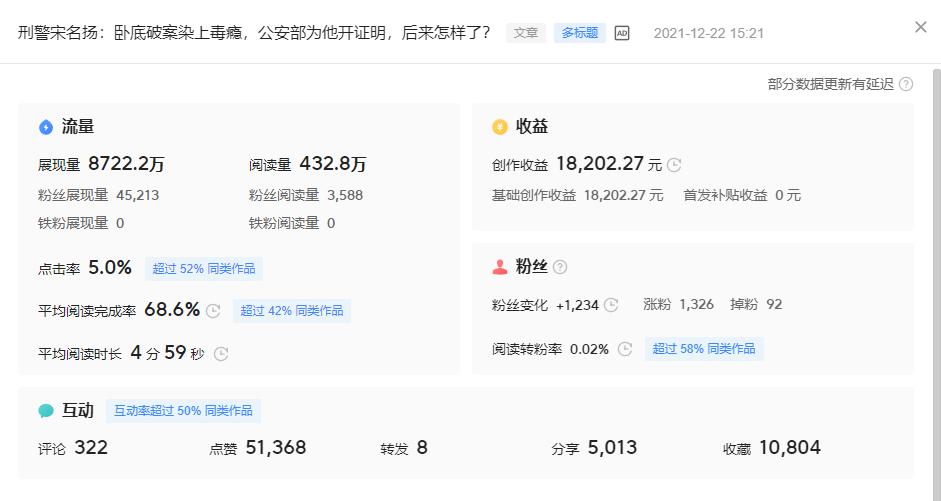Click the clock icon after 平均阅读完成率 68.6%
The image size is (941, 501).
213,311
